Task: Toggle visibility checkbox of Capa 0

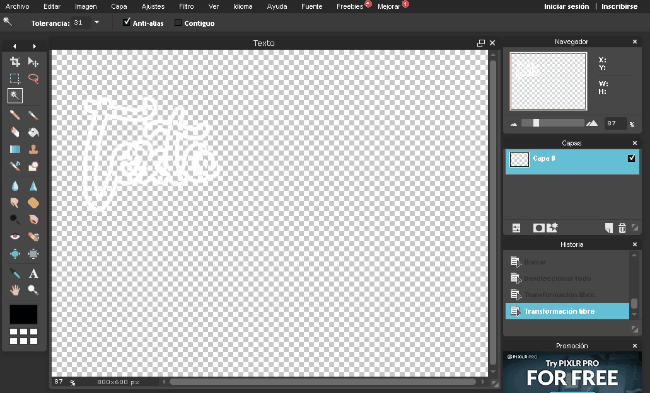Action: (x=631, y=158)
